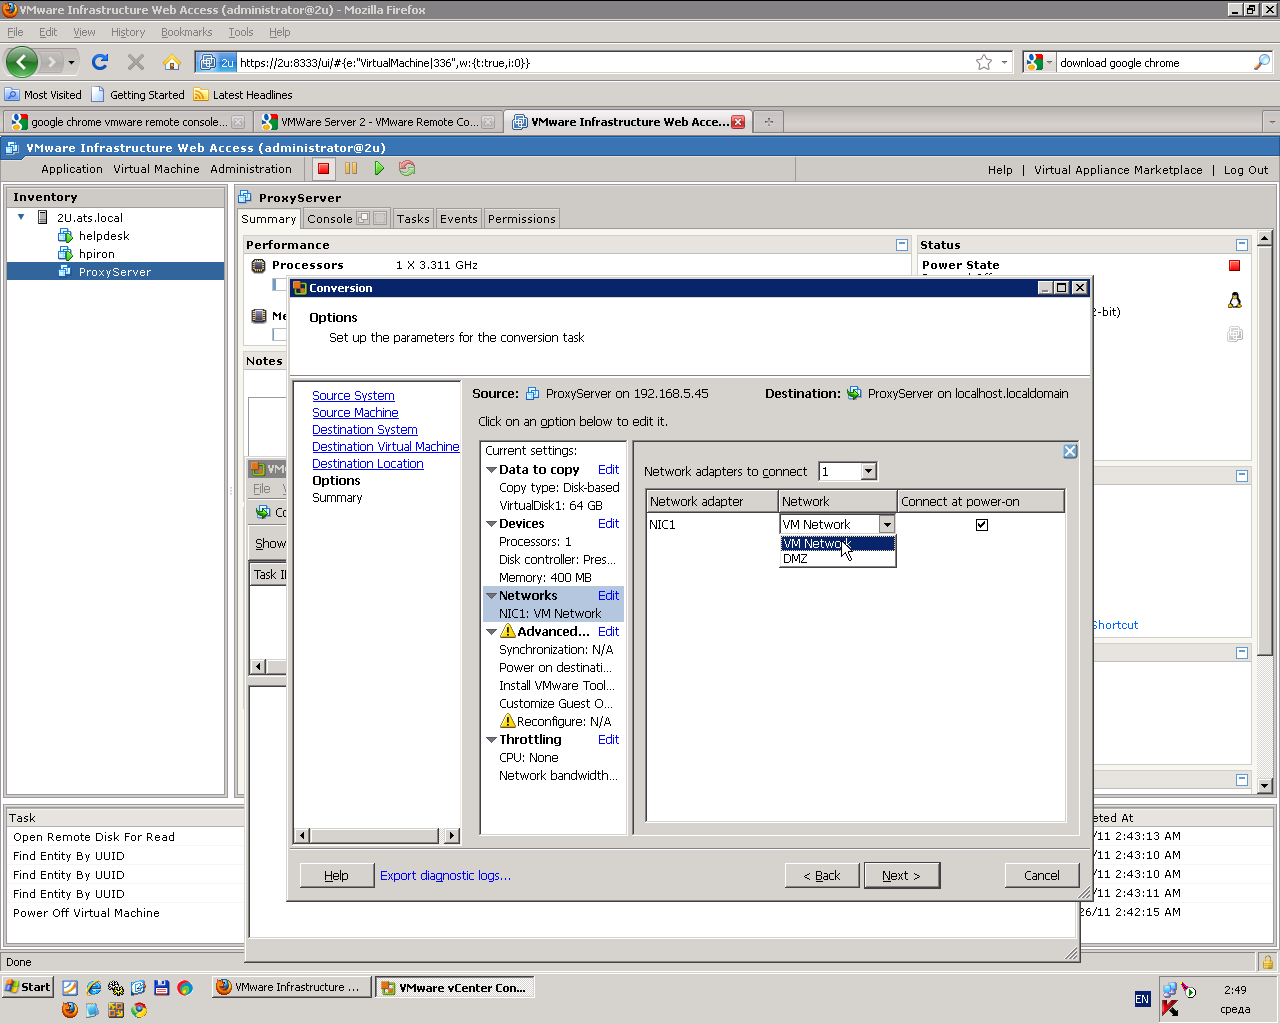Click the helpdesk virtual machine icon in Inventory
The image size is (1280, 1024).
pyautogui.click(x=66, y=236)
